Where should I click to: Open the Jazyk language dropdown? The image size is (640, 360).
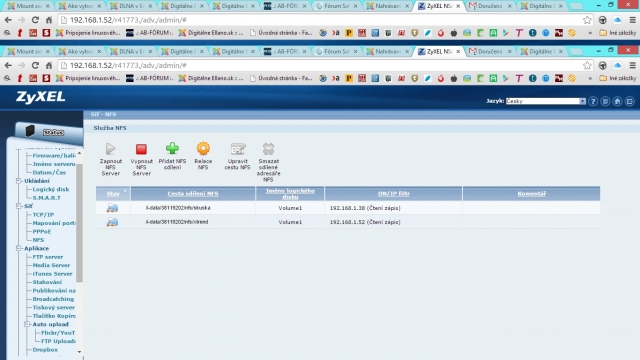tap(546, 101)
